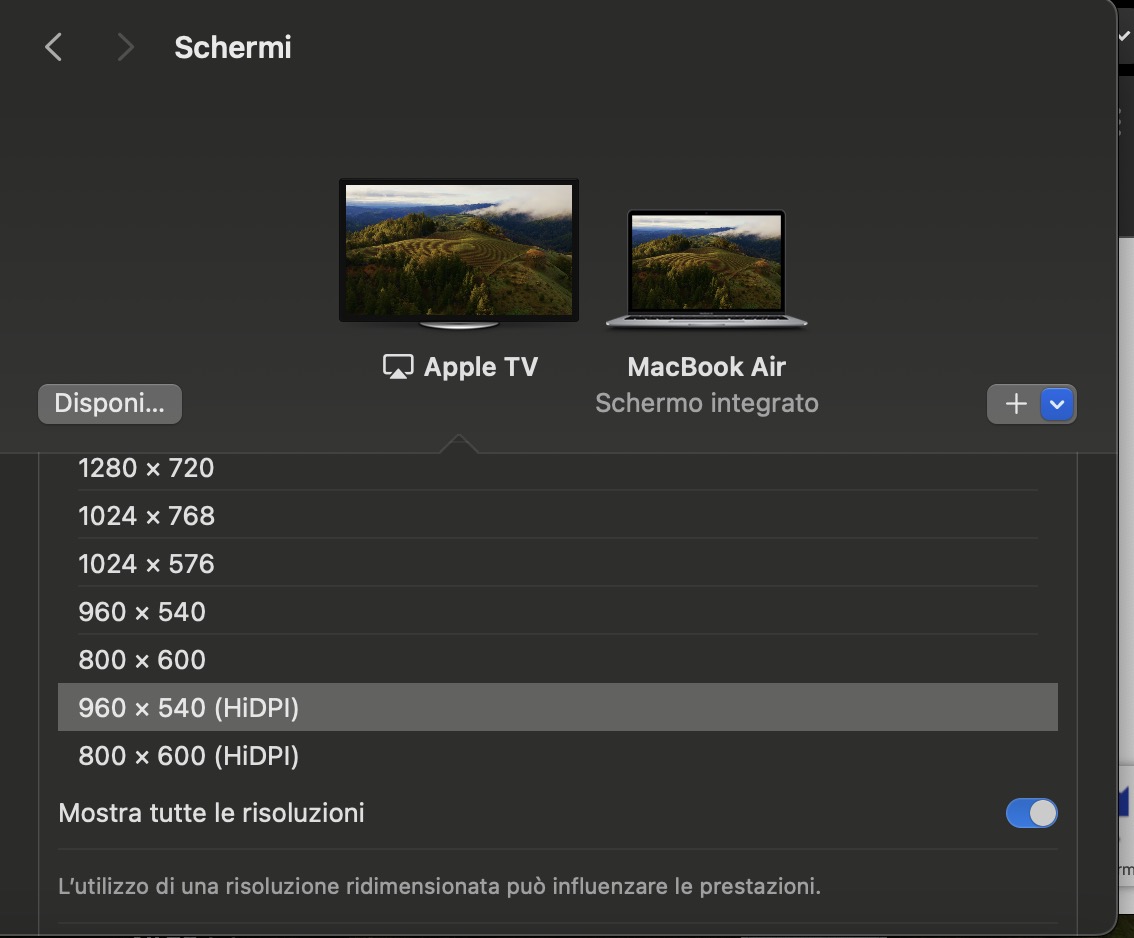Screen dimensions: 1134x938
Task: Select the Apple TV display thumbnail
Action: click(459, 252)
